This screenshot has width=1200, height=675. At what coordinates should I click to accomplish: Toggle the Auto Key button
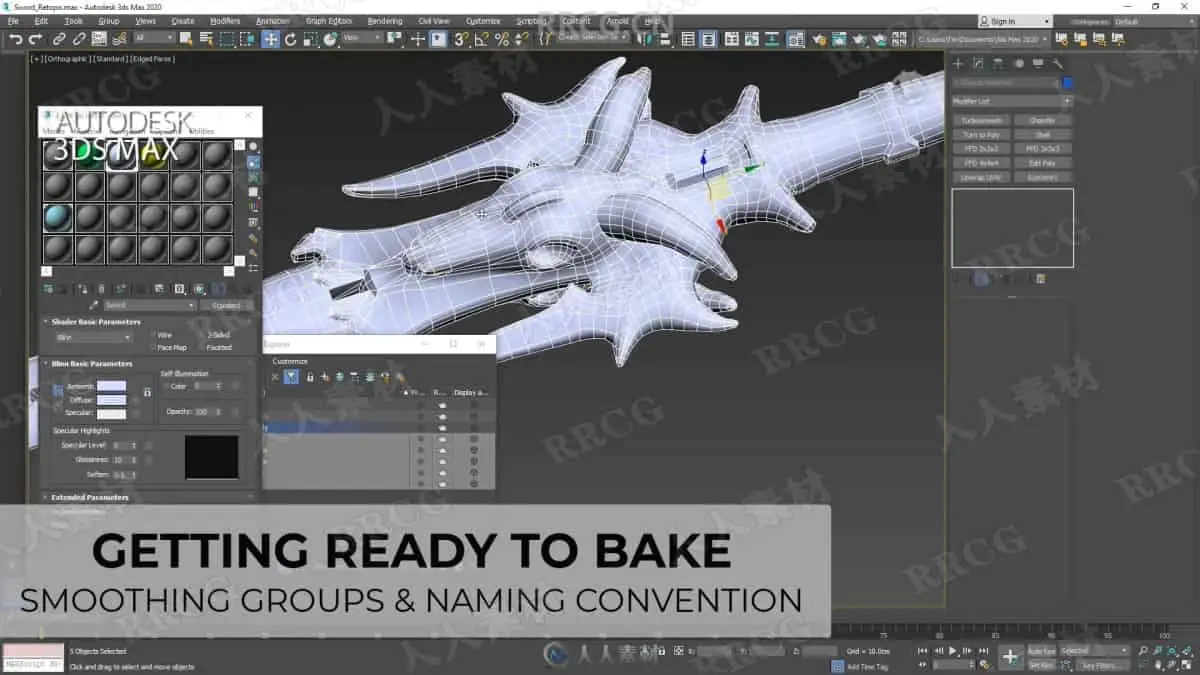(x=1042, y=651)
